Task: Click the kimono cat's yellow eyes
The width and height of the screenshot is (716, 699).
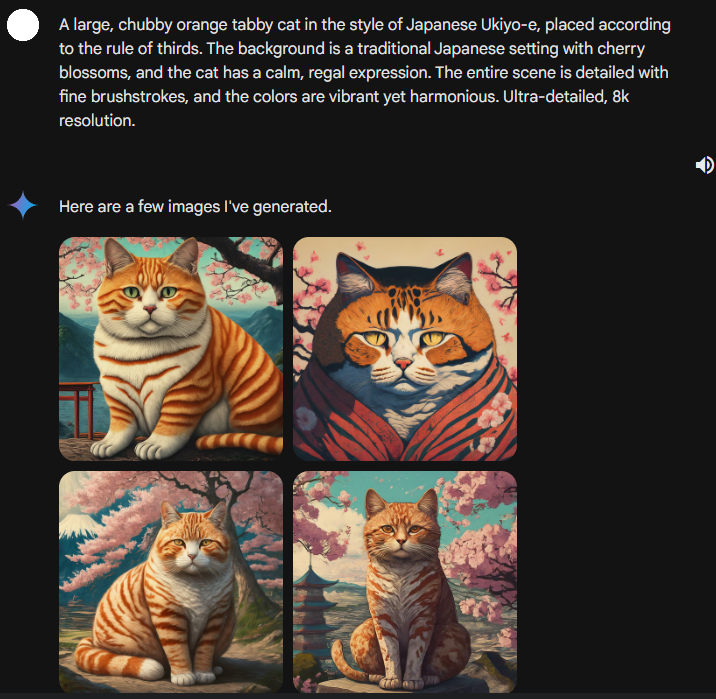Action: tap(404, 338)
